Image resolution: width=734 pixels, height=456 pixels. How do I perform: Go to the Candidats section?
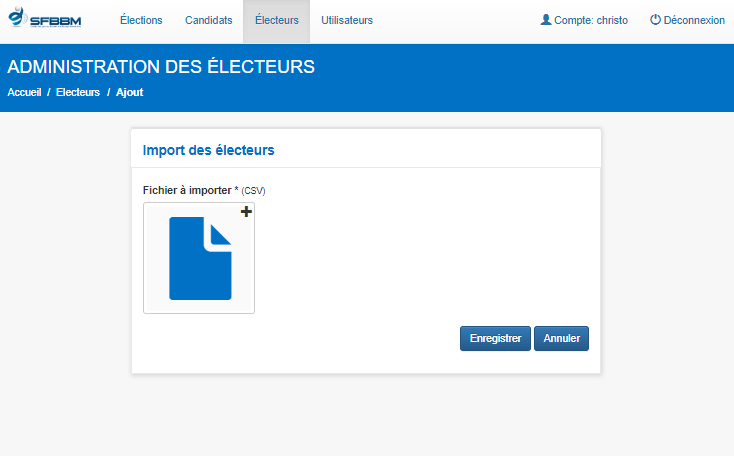tap(208, 20)
